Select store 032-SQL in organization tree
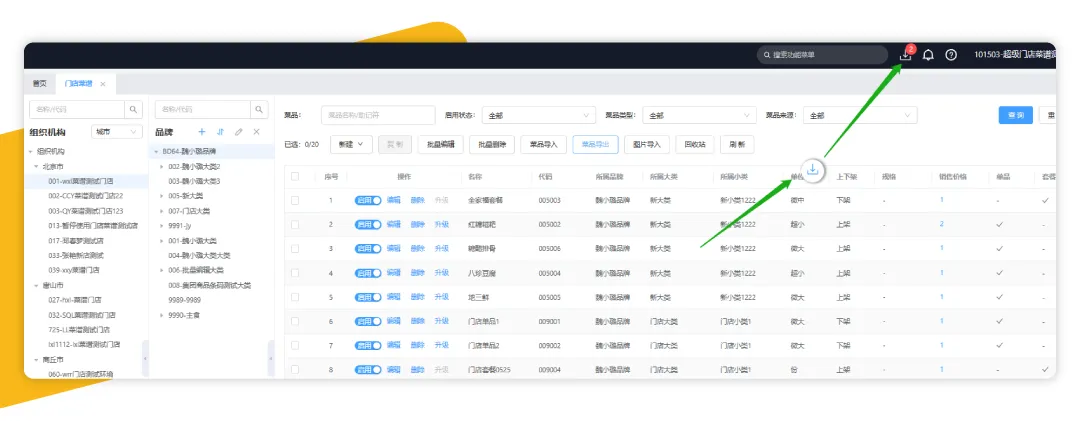 coord(83,314)
